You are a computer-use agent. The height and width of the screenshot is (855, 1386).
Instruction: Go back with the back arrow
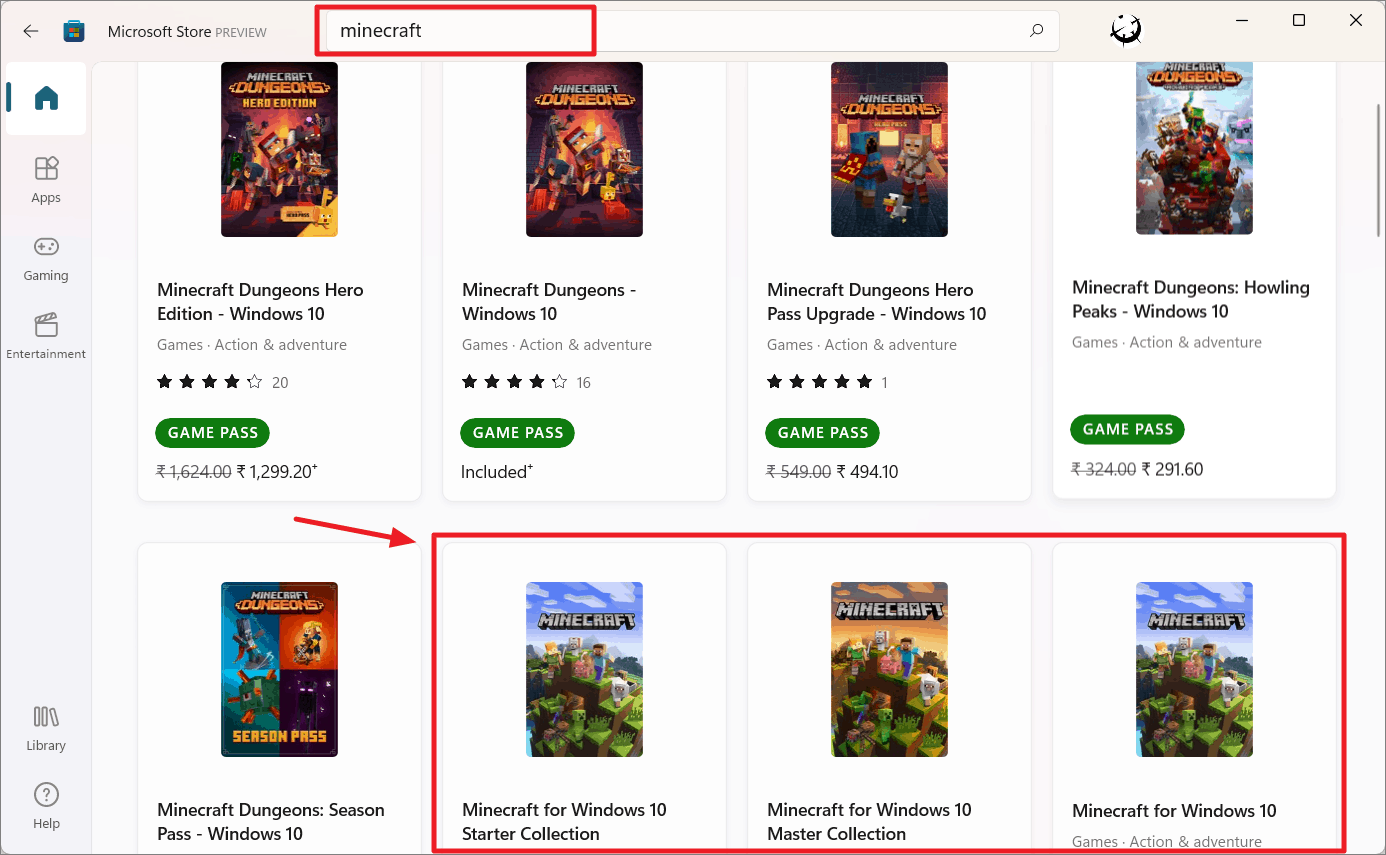(31, 31)
